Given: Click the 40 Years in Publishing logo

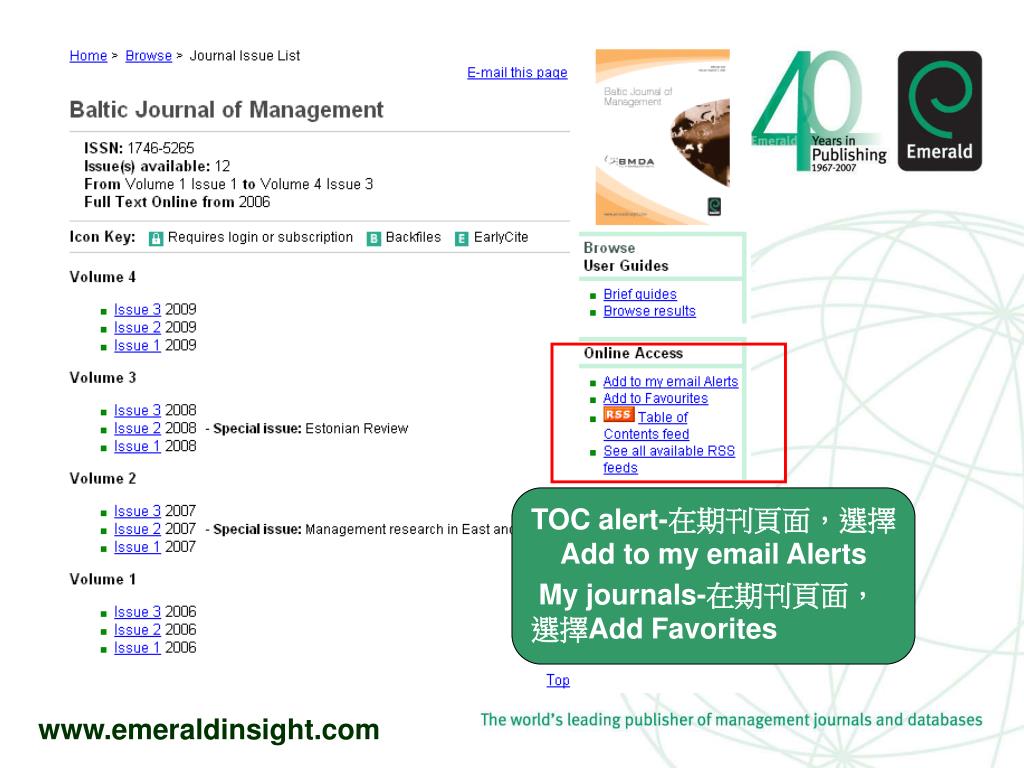Looking at the screenshot, I should tap(819, 111).
